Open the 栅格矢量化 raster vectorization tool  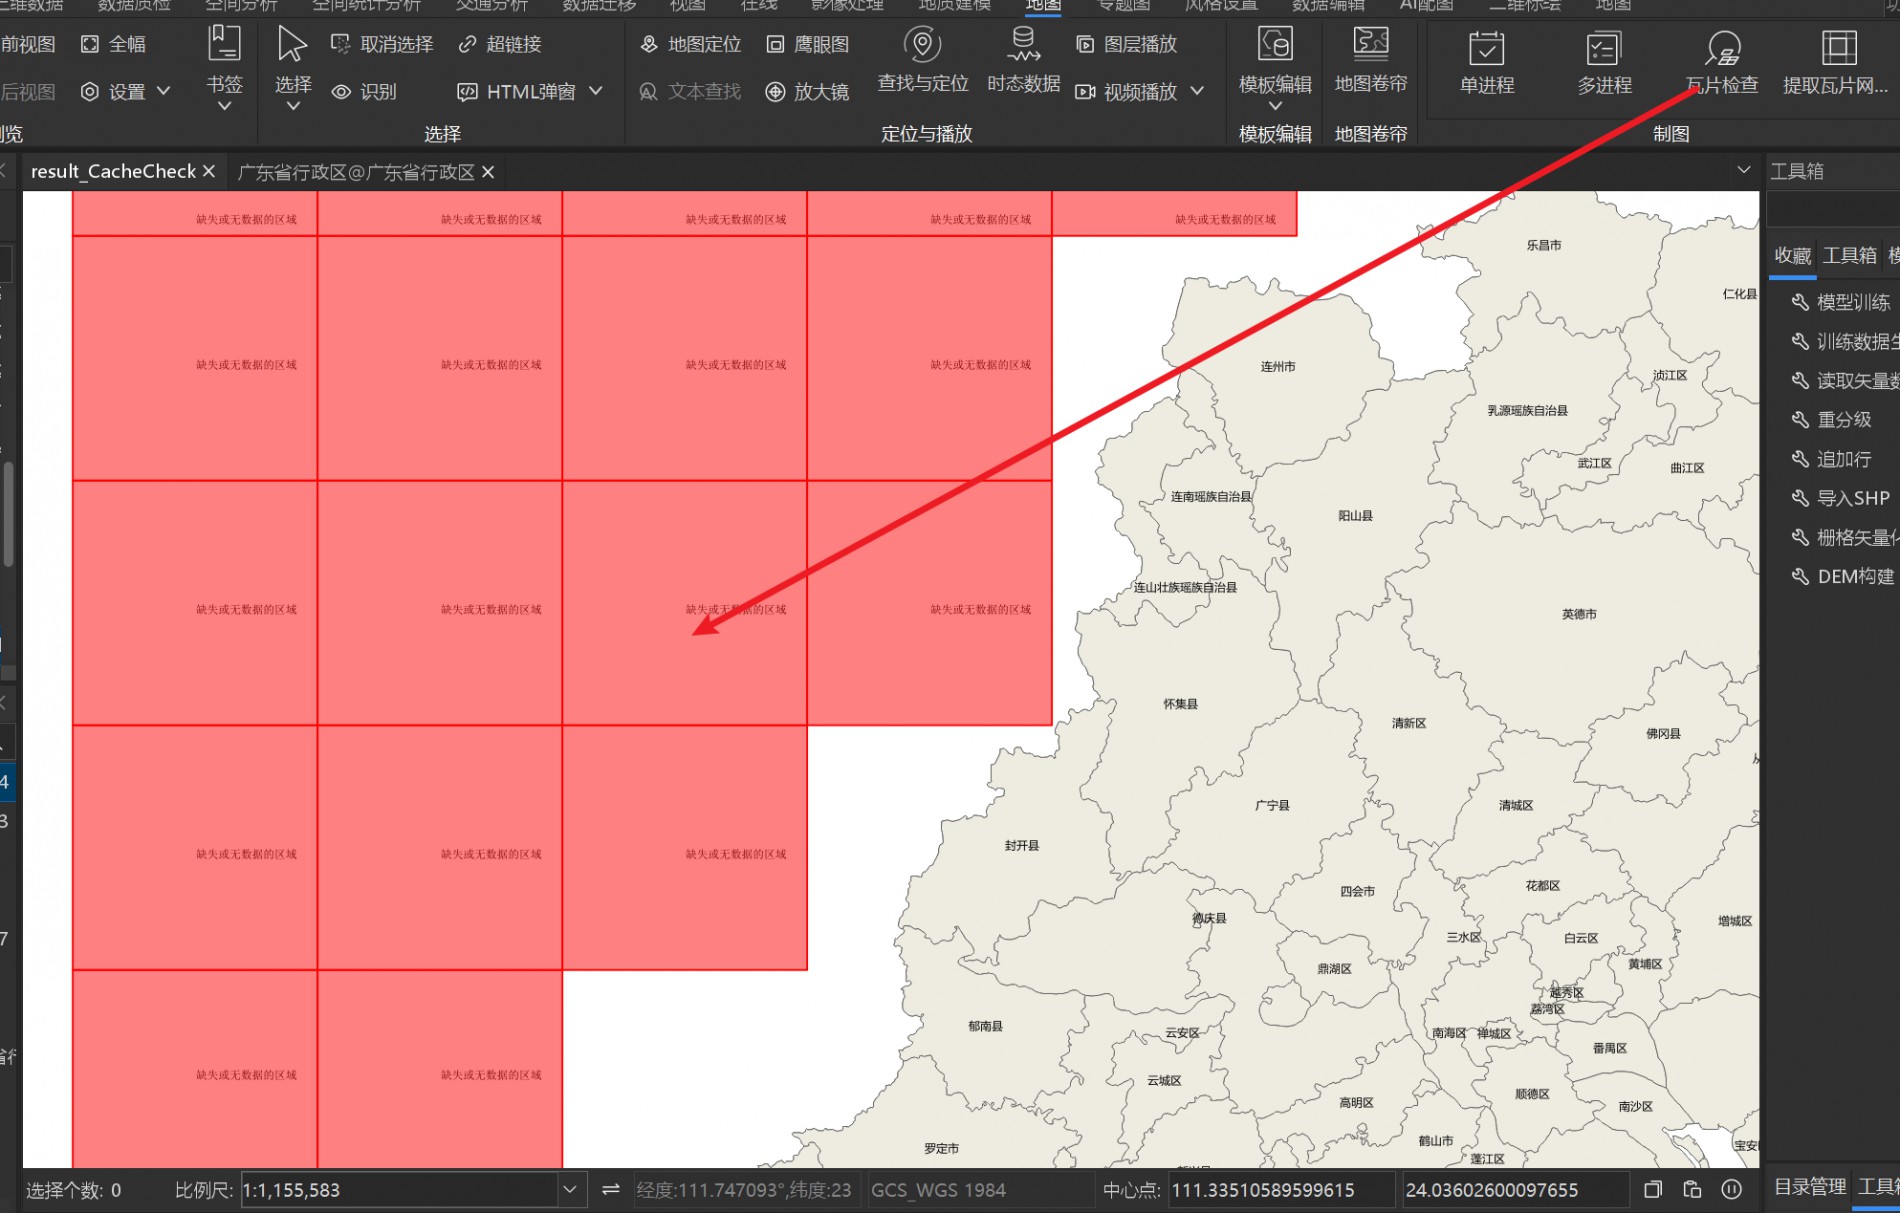1845,538
